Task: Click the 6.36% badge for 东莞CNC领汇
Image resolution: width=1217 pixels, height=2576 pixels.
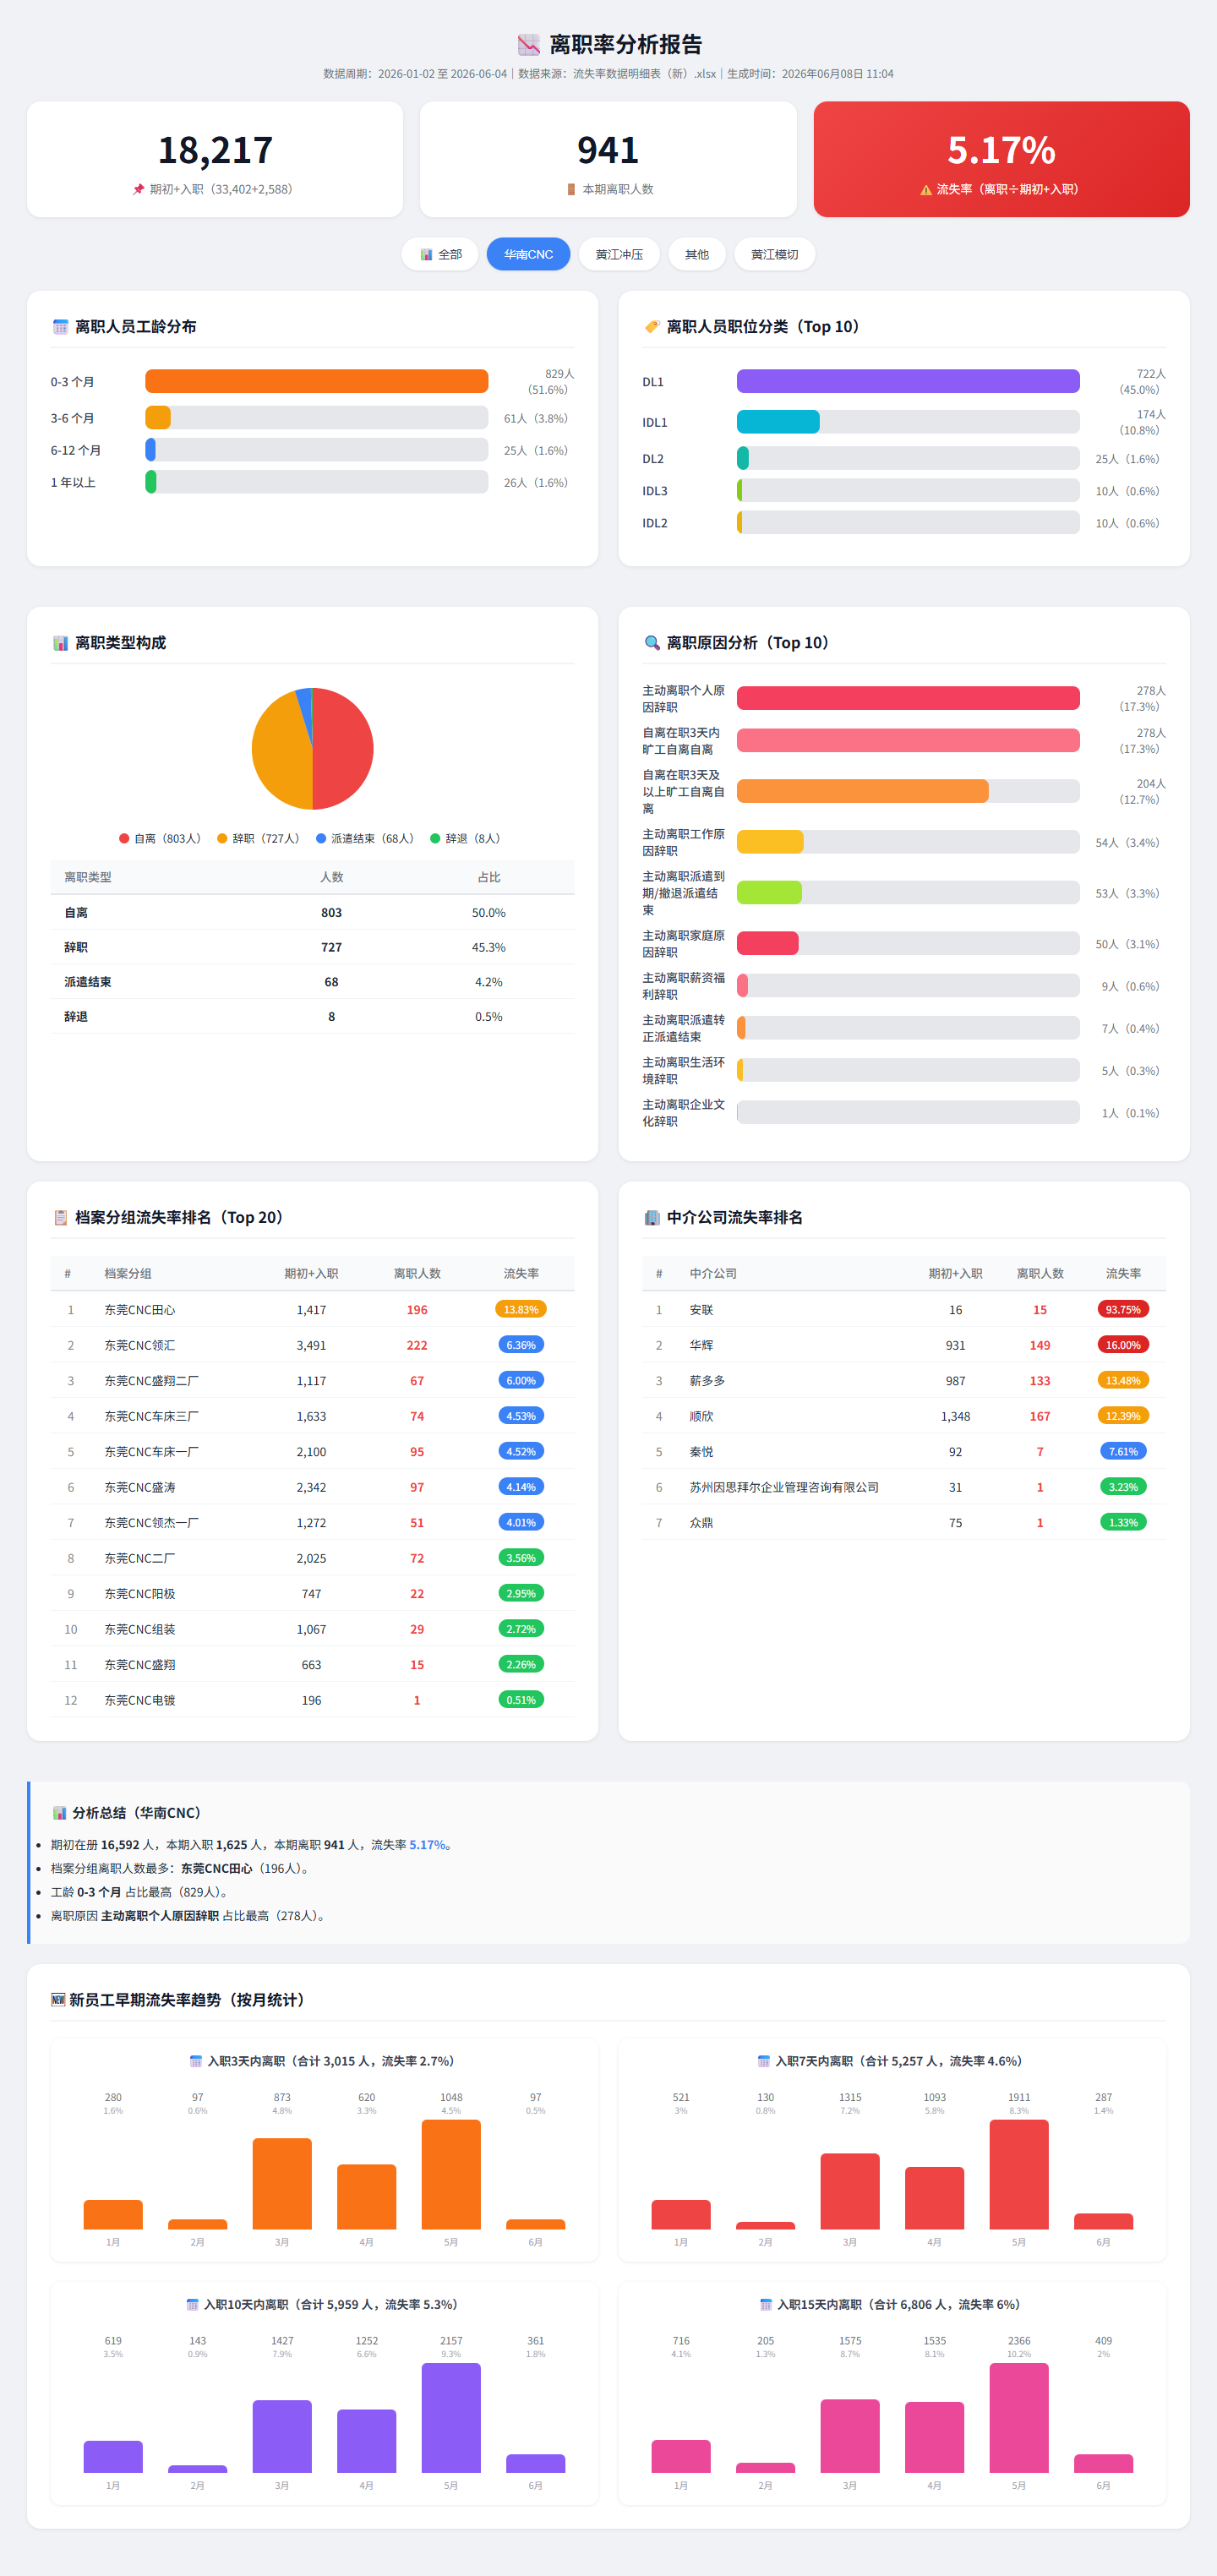Action: click(x=521, y=1345)
